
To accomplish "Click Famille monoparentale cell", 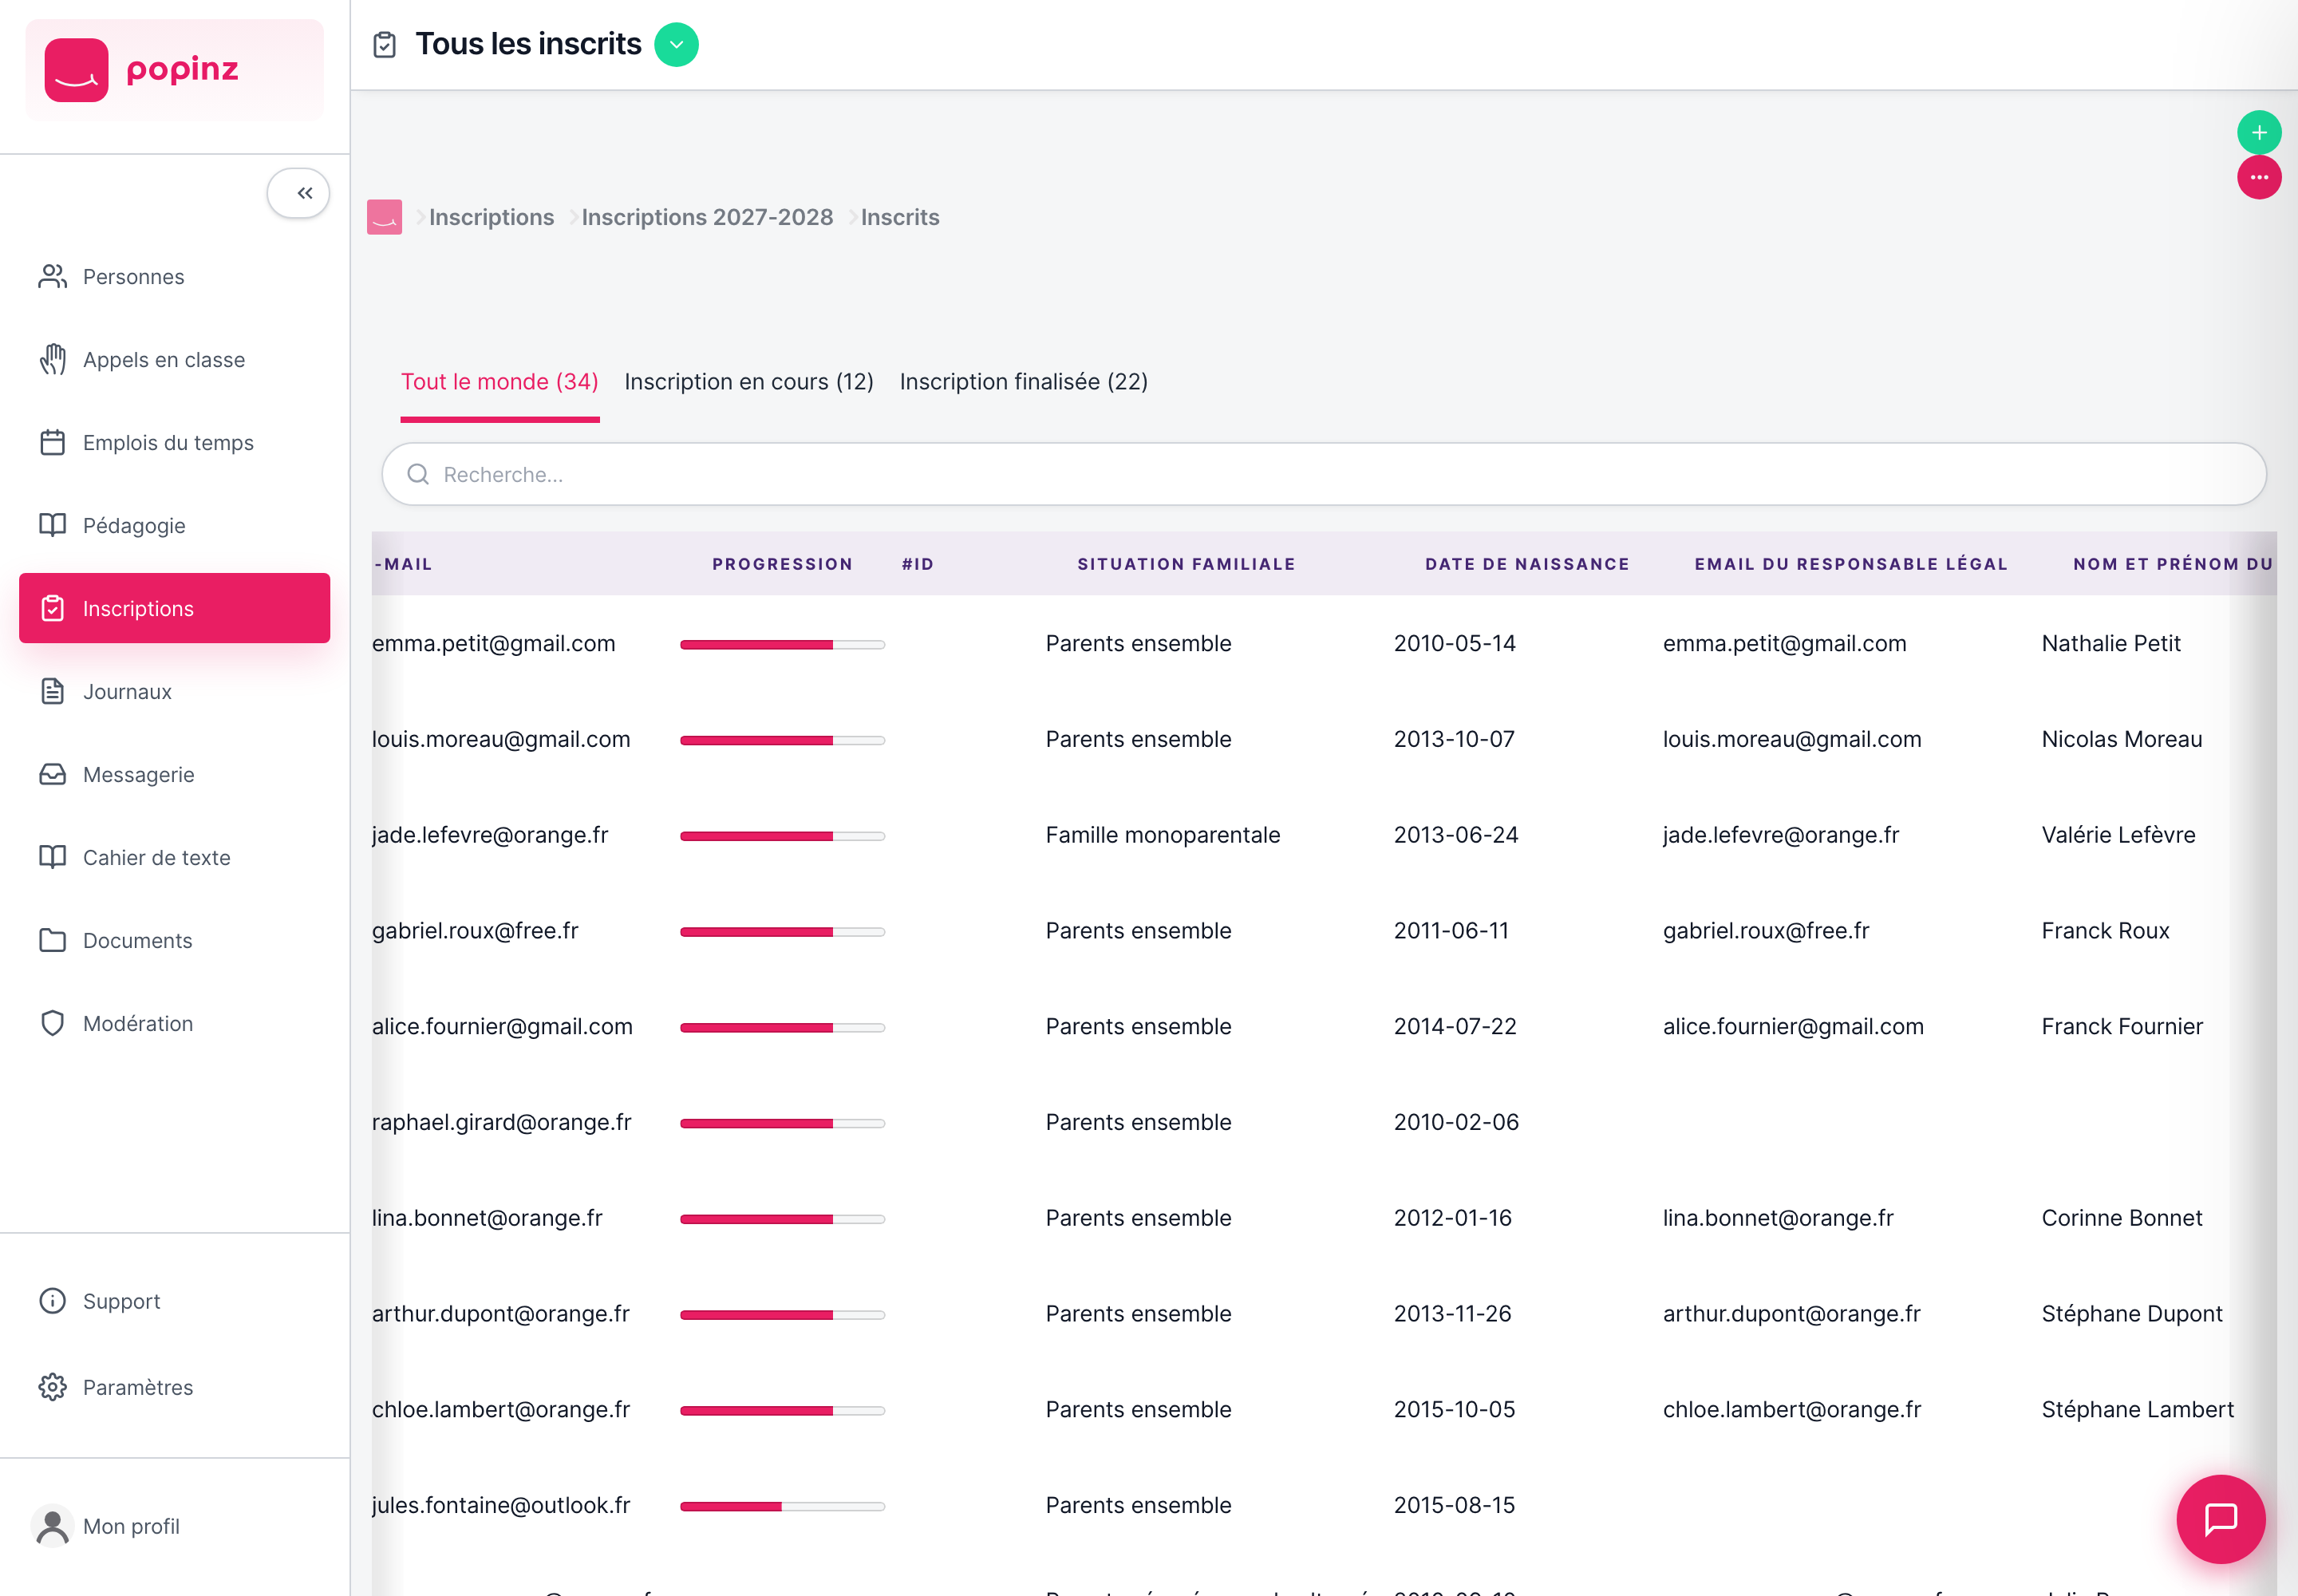I will (x=1163, y=835).
